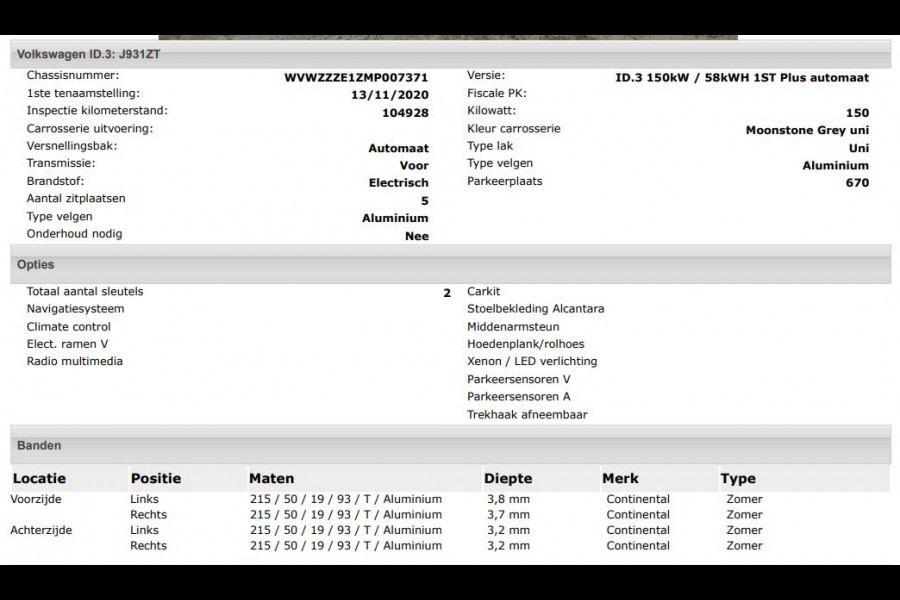This screenshot has width=900, height=600.
Task: Select the Trekhaak afneembaar entry
Action: coord(525,414)
